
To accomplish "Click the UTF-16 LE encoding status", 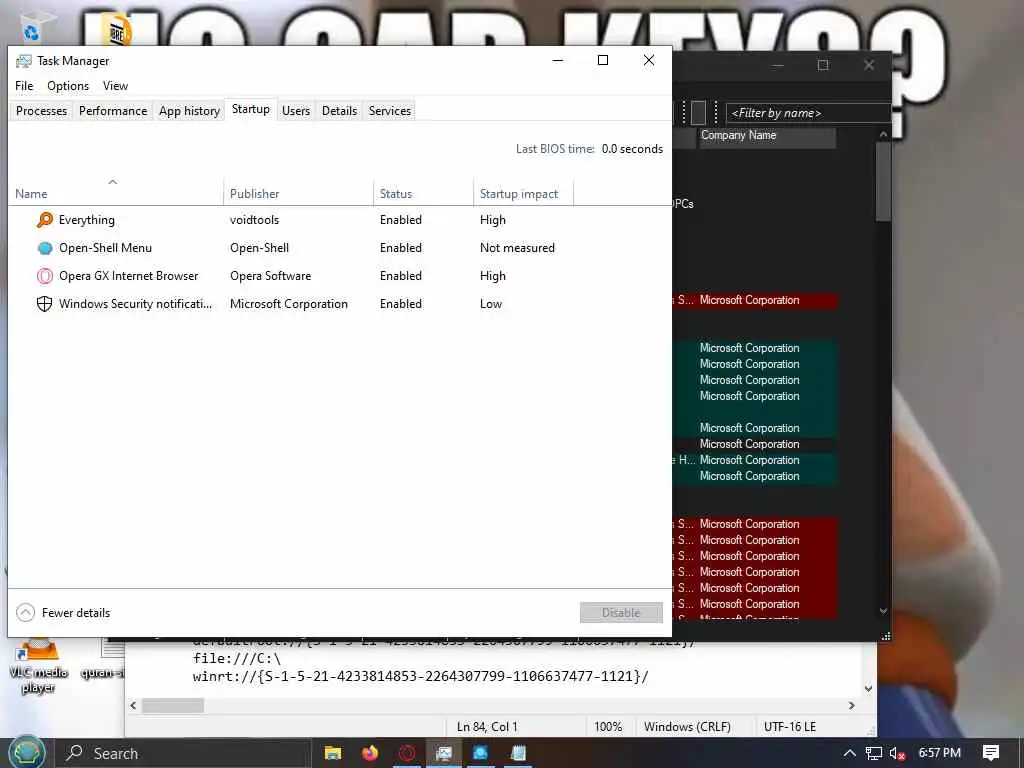I will coord(790,727).
